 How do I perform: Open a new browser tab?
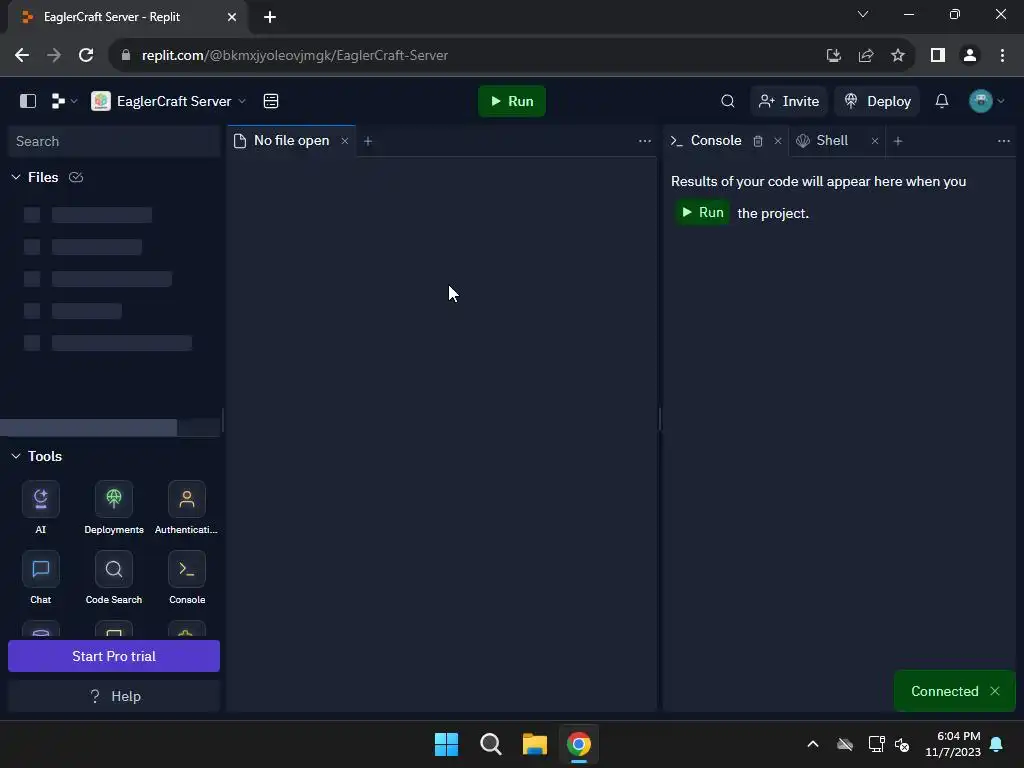point(270,17)
